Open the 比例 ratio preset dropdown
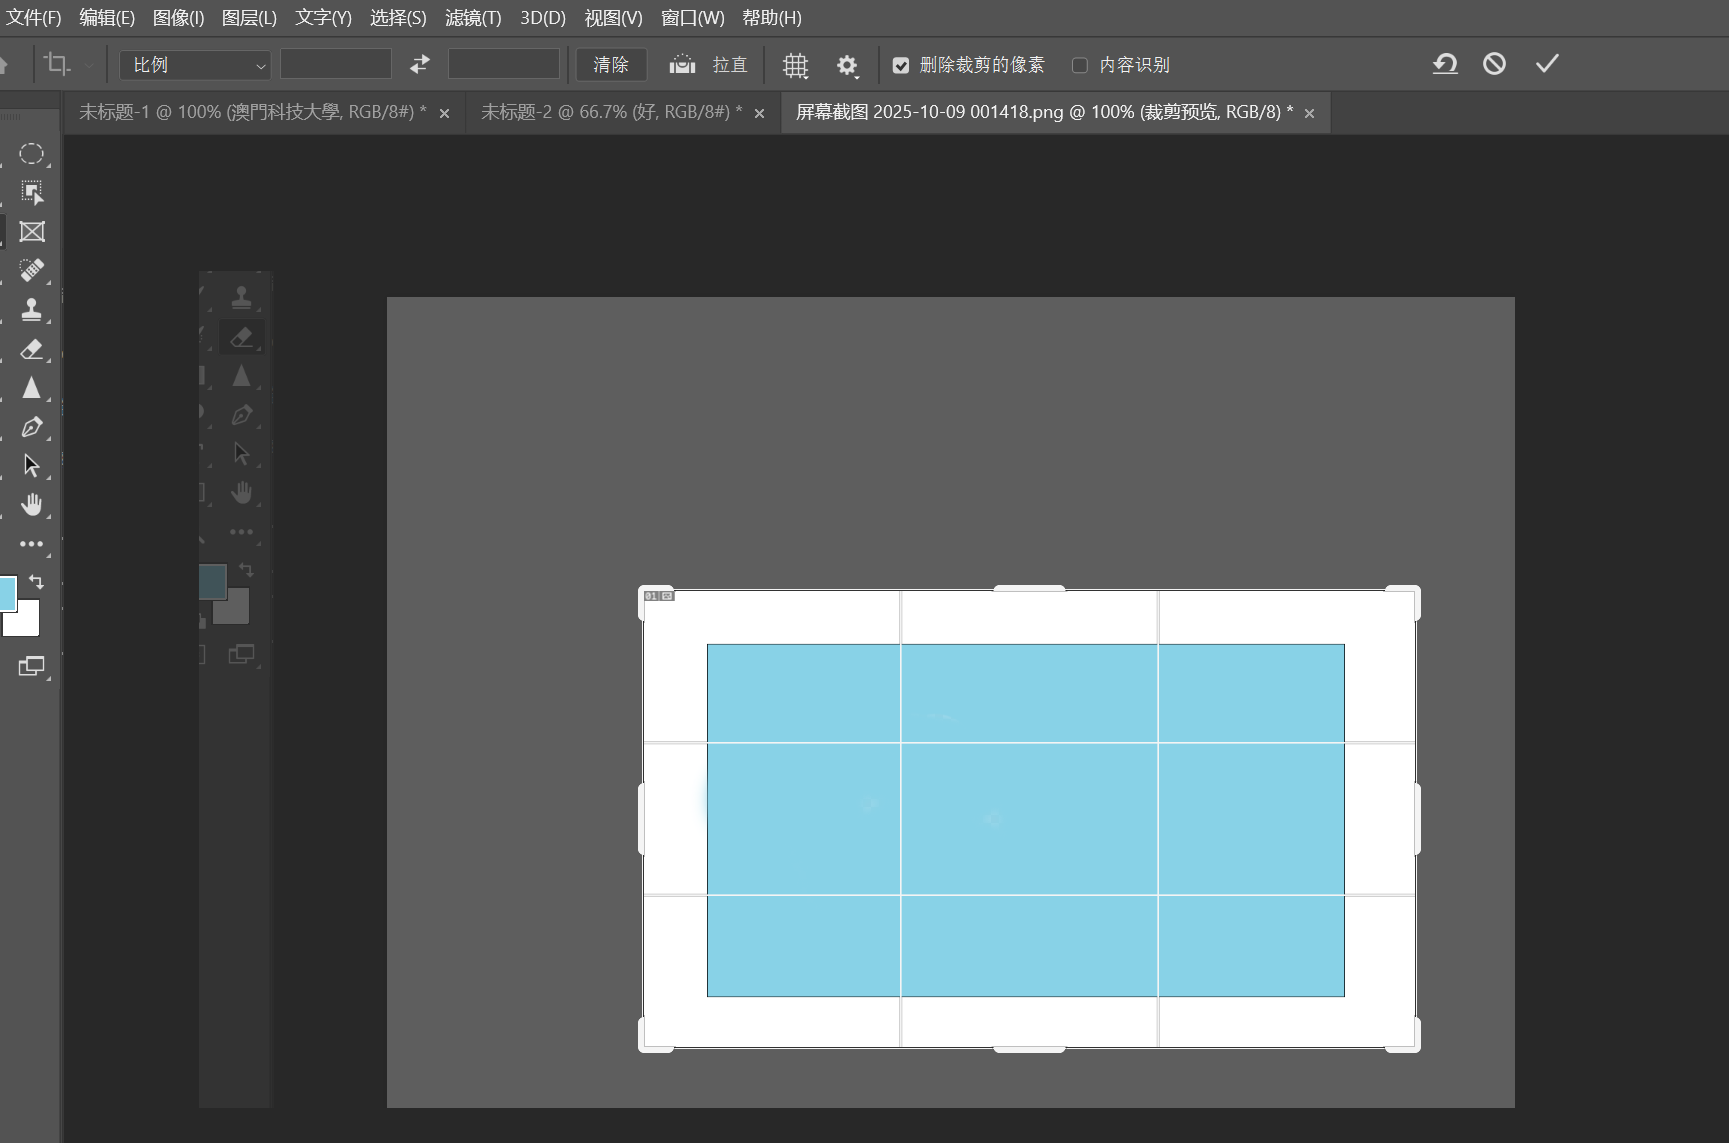Screen dimensions: 1729x1143 point(195,65)
